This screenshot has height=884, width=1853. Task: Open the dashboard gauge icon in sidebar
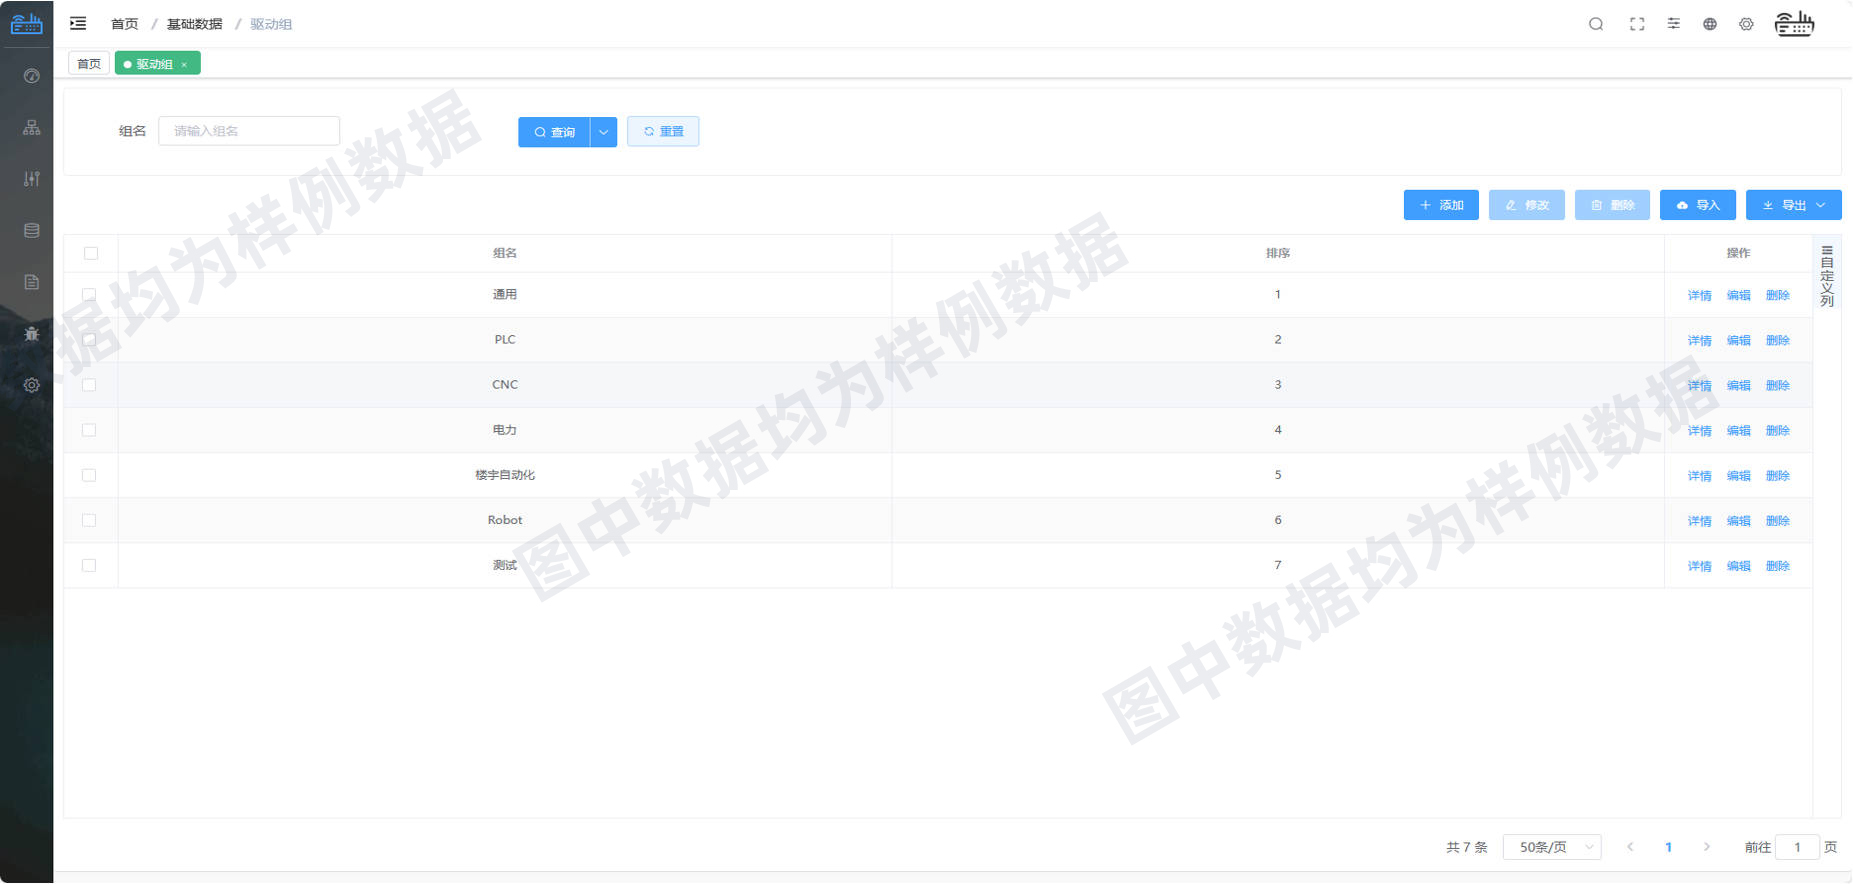32,76
